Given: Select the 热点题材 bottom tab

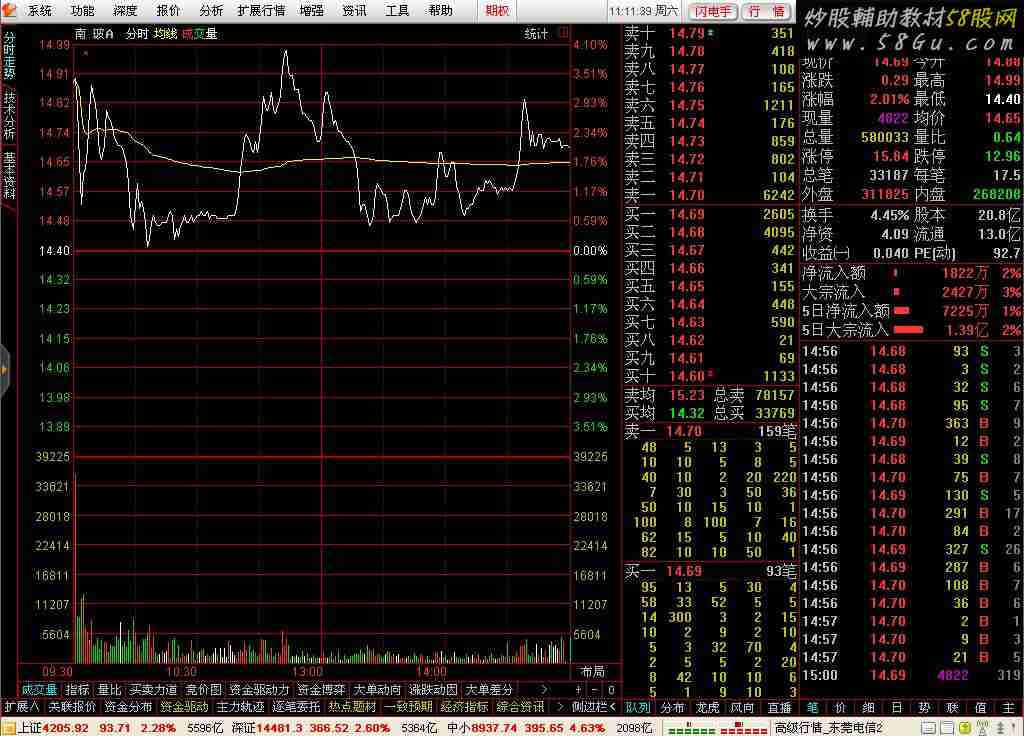Looking at the screenshot, I should point(353,707).
